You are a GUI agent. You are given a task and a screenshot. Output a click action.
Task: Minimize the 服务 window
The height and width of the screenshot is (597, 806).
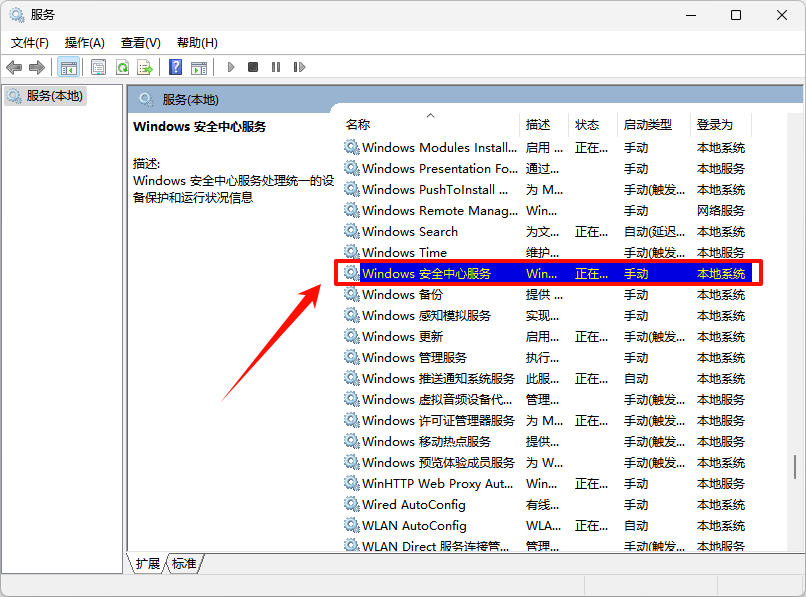click(x=691, y=15)
